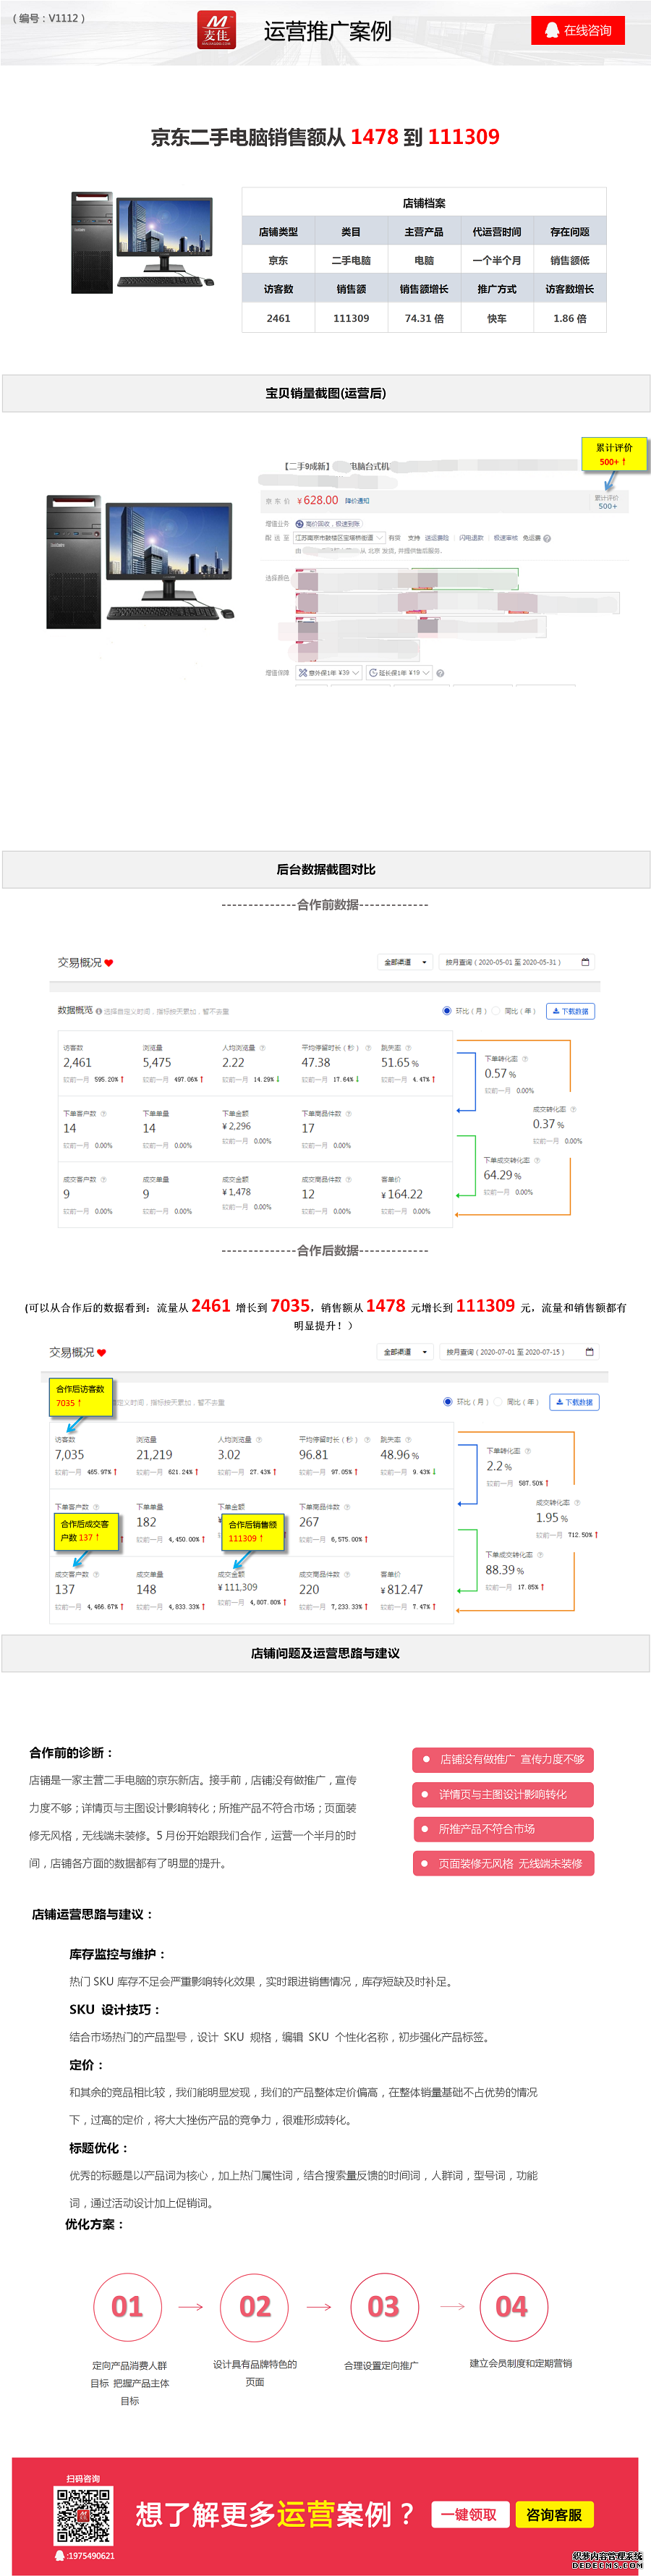Click the computer thumbnail beside 店铺档案 table
Viewport: 651px width, 2576px height.
point(142,243)
